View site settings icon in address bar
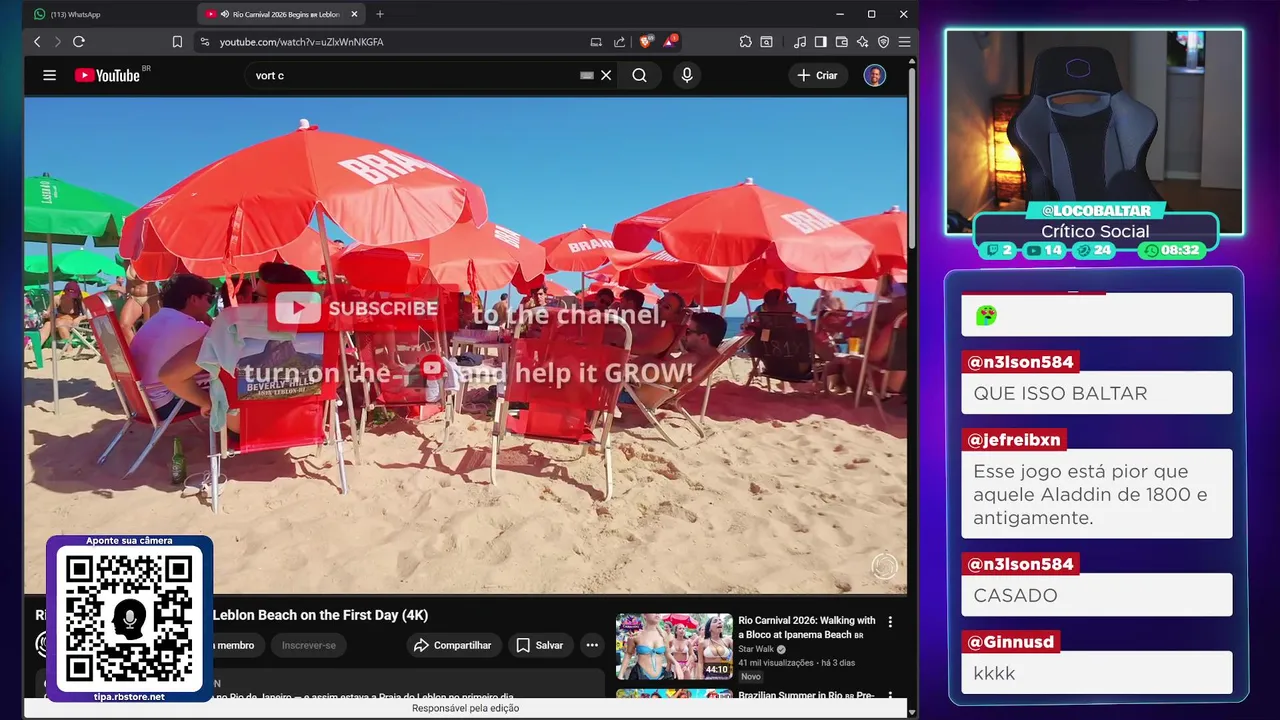This screenshot has width=1280, height=720. [205, 42]
